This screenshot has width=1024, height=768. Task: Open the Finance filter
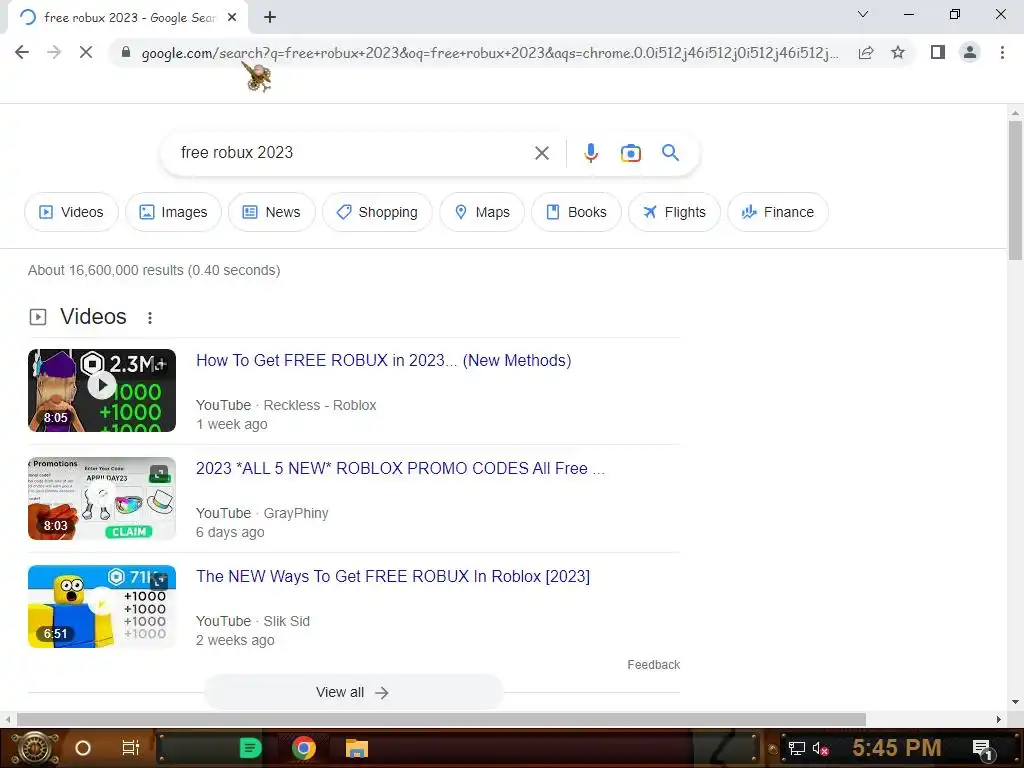click(778, 212)
